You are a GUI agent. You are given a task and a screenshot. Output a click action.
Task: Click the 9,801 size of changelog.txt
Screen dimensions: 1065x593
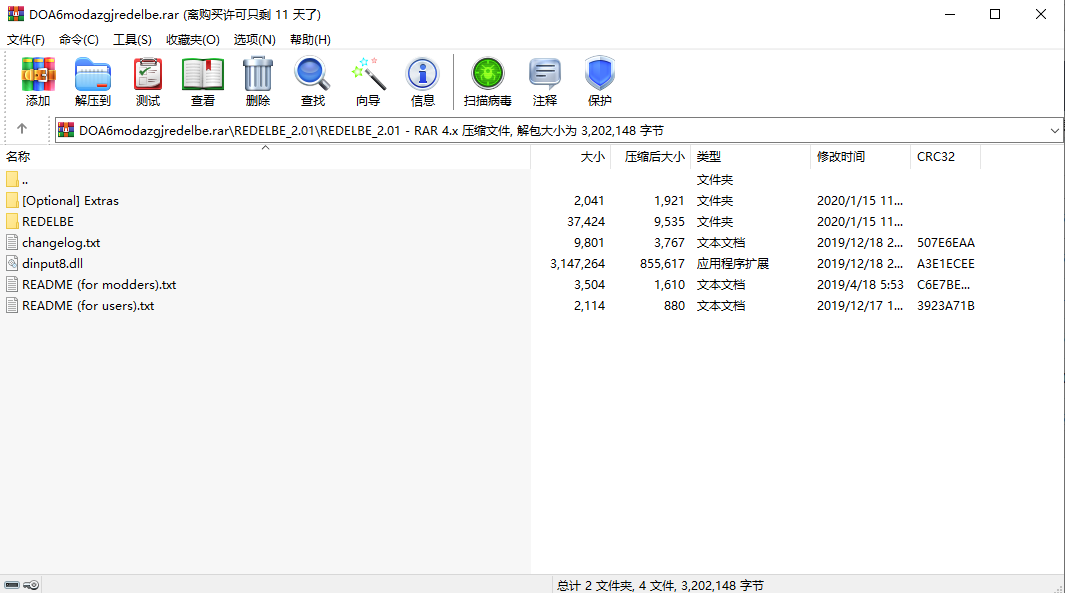click(x=589, y=242)
